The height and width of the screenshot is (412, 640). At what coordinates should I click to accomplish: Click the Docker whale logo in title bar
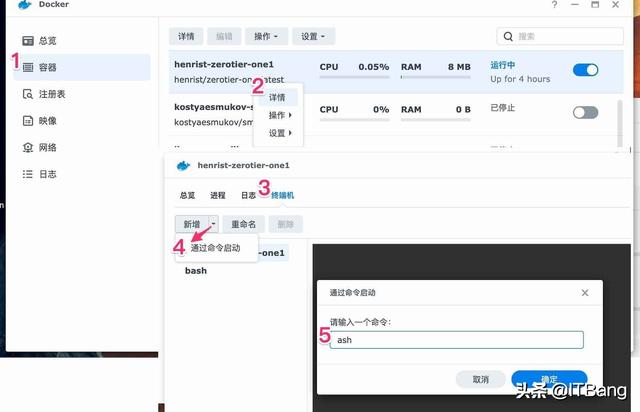25,4
